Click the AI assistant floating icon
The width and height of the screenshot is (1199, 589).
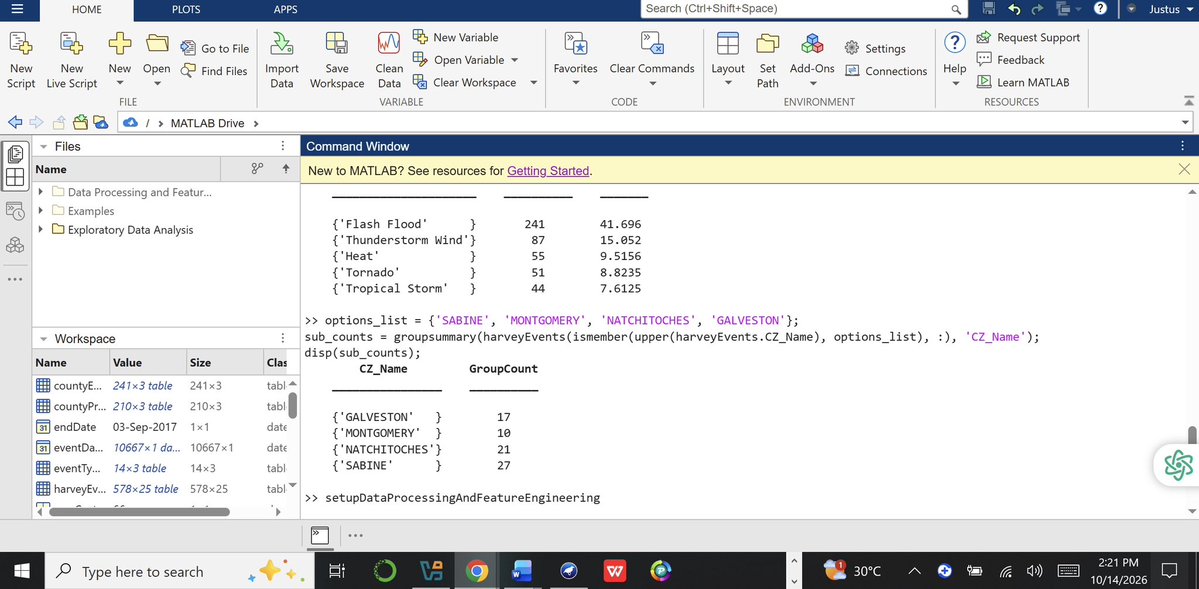1178,464
